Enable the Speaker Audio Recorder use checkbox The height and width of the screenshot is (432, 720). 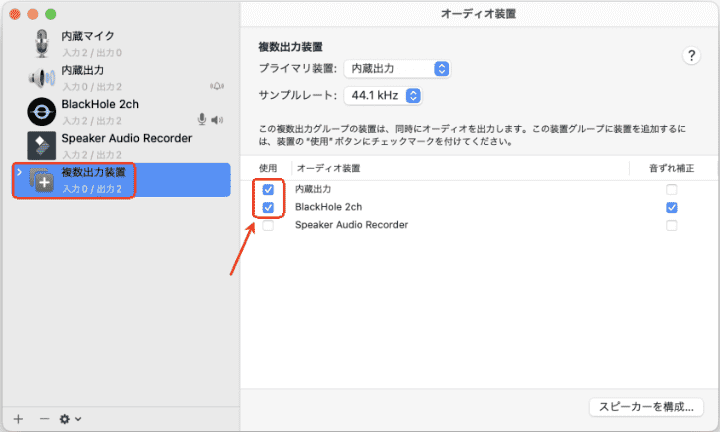point(267,225)
